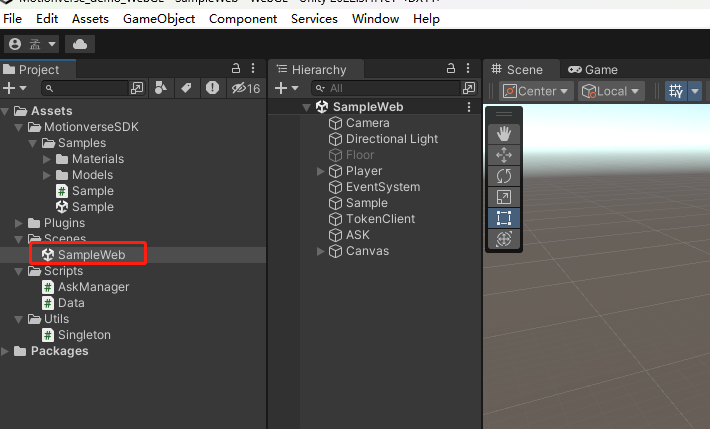710x429 pixels.
Task: Focus the Hierarchy search field
Action: [x=385, y=88]
